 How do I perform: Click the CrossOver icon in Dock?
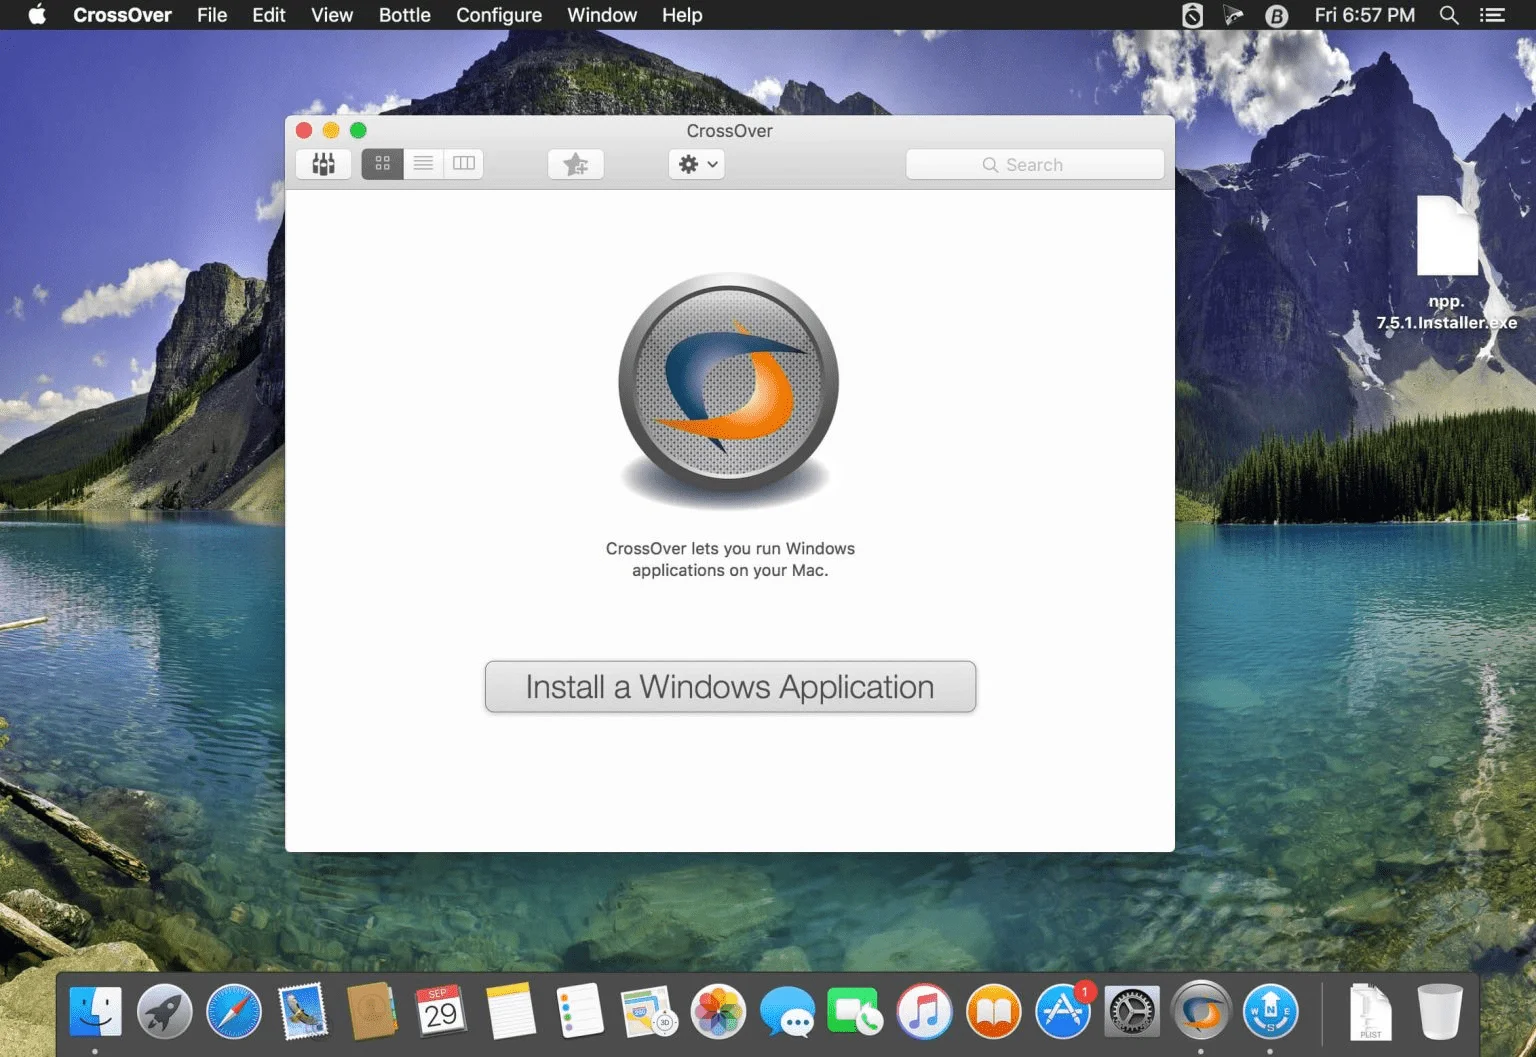coord(1201,1012)
